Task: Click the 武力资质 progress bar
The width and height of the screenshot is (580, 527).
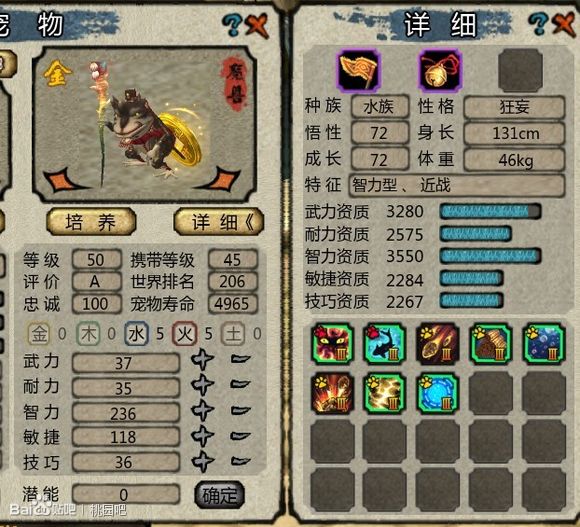Action: pos(490,212)
